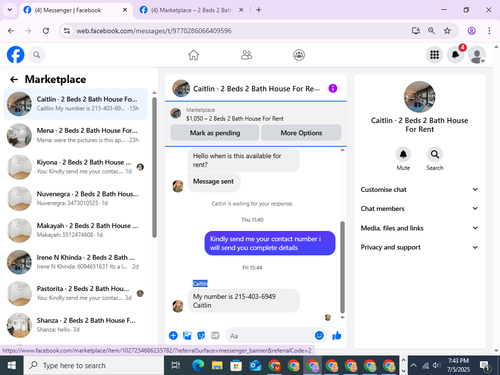The image size is (500, 375).
Task: Show hidden system tray icons chevron
Action: click(x=413, y=365)
